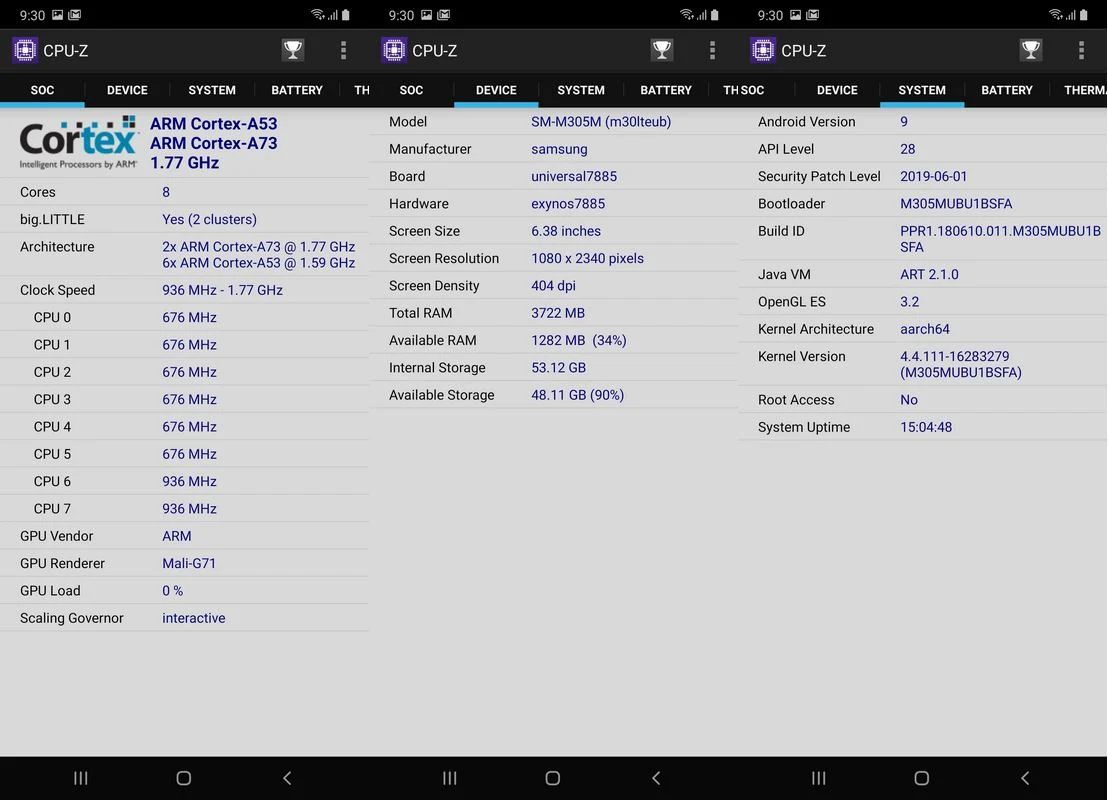The height and width of the screenshot is (800, 1108).
Task: Tap Wi-Fi status icon in left screen
Action: click(x=317, y=14)
